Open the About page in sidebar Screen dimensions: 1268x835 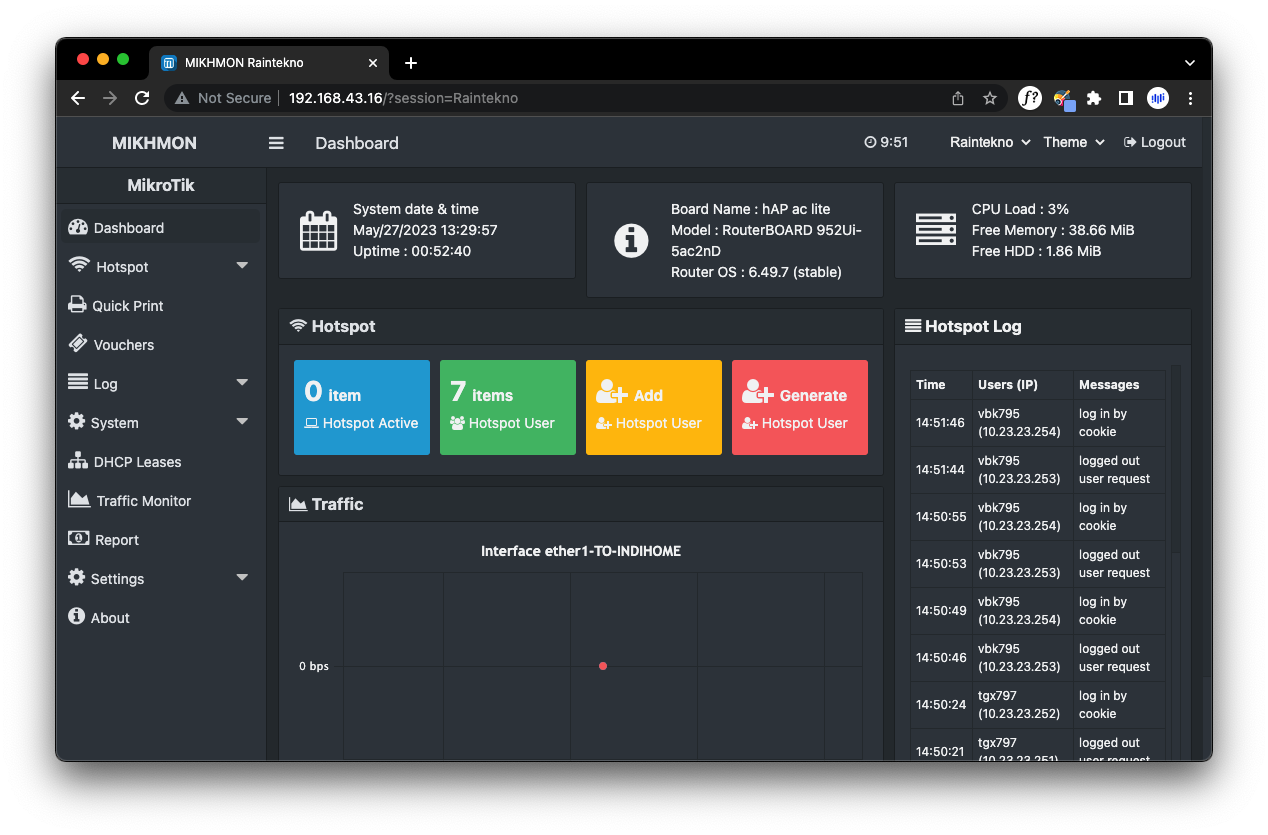coord(110,618)
